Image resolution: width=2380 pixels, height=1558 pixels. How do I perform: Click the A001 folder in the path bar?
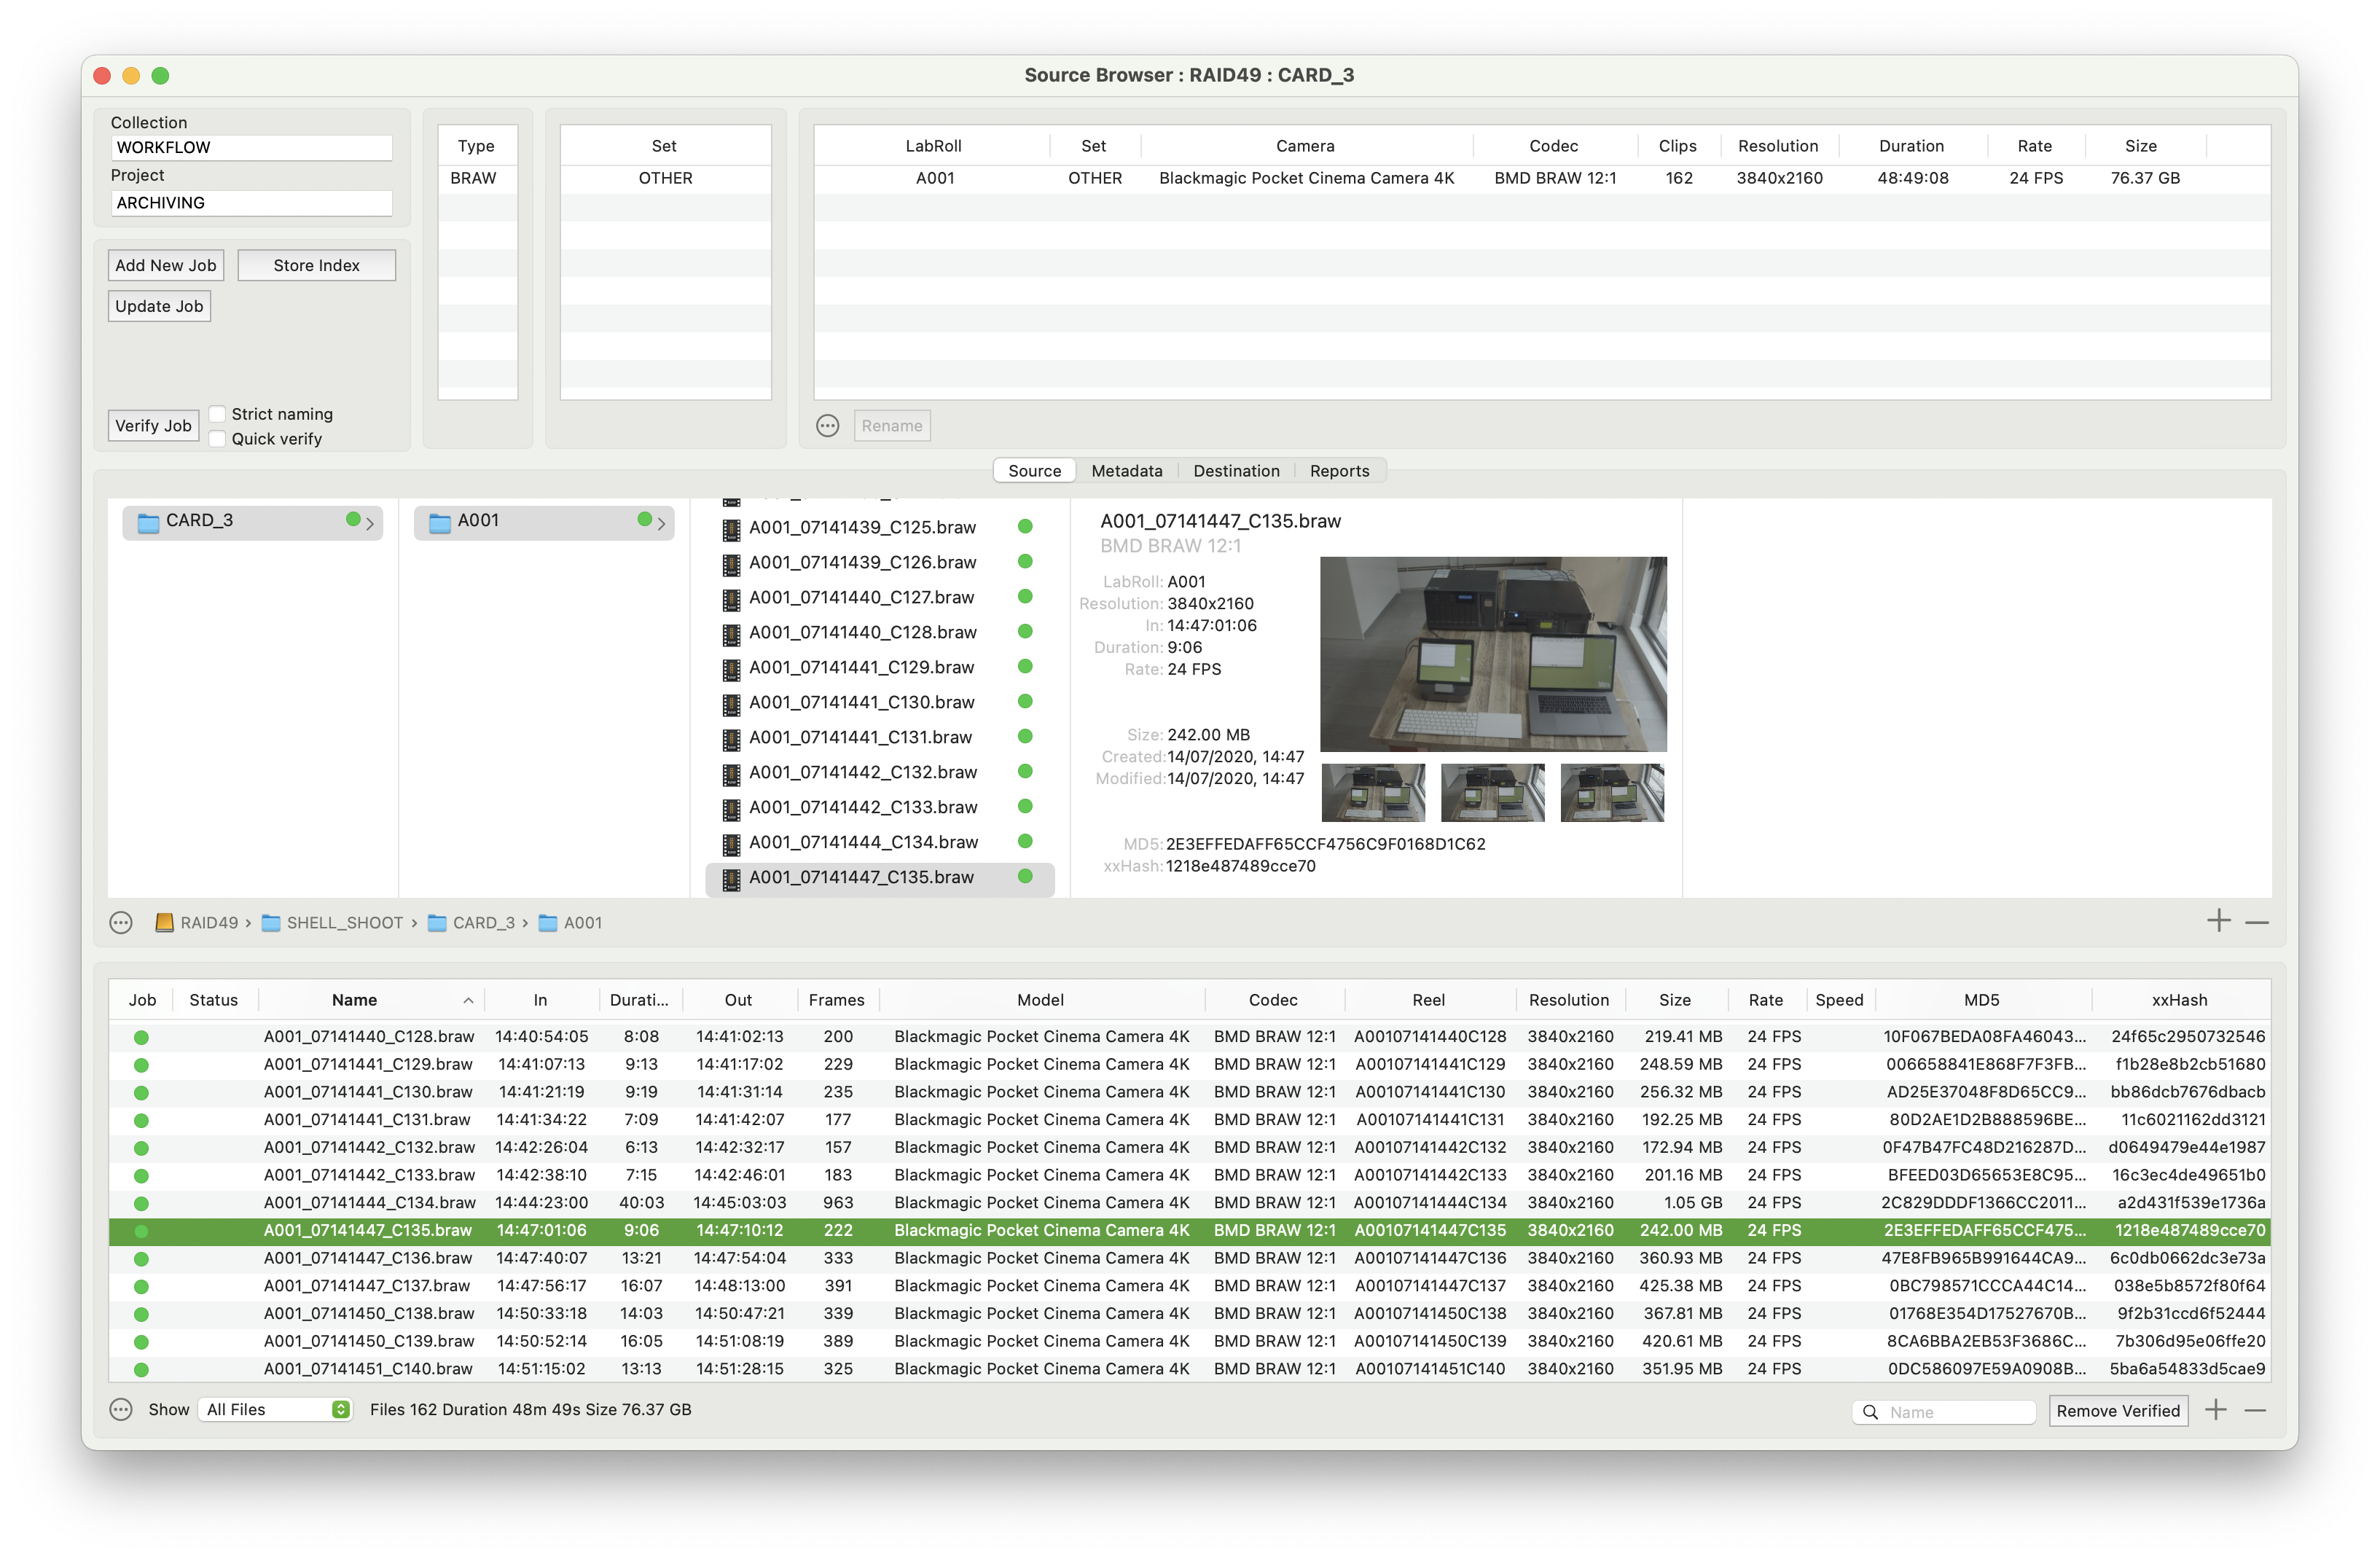570,923
